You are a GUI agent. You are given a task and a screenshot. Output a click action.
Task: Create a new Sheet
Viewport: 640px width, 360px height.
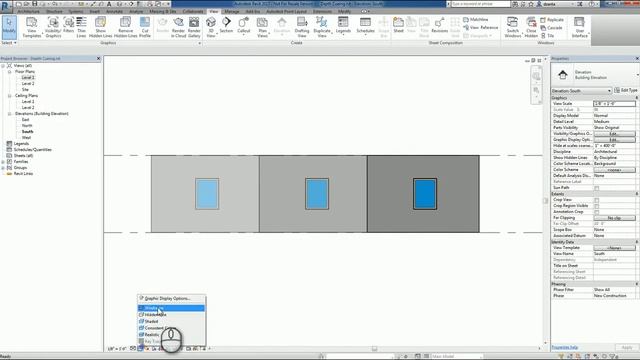[398, 25]
